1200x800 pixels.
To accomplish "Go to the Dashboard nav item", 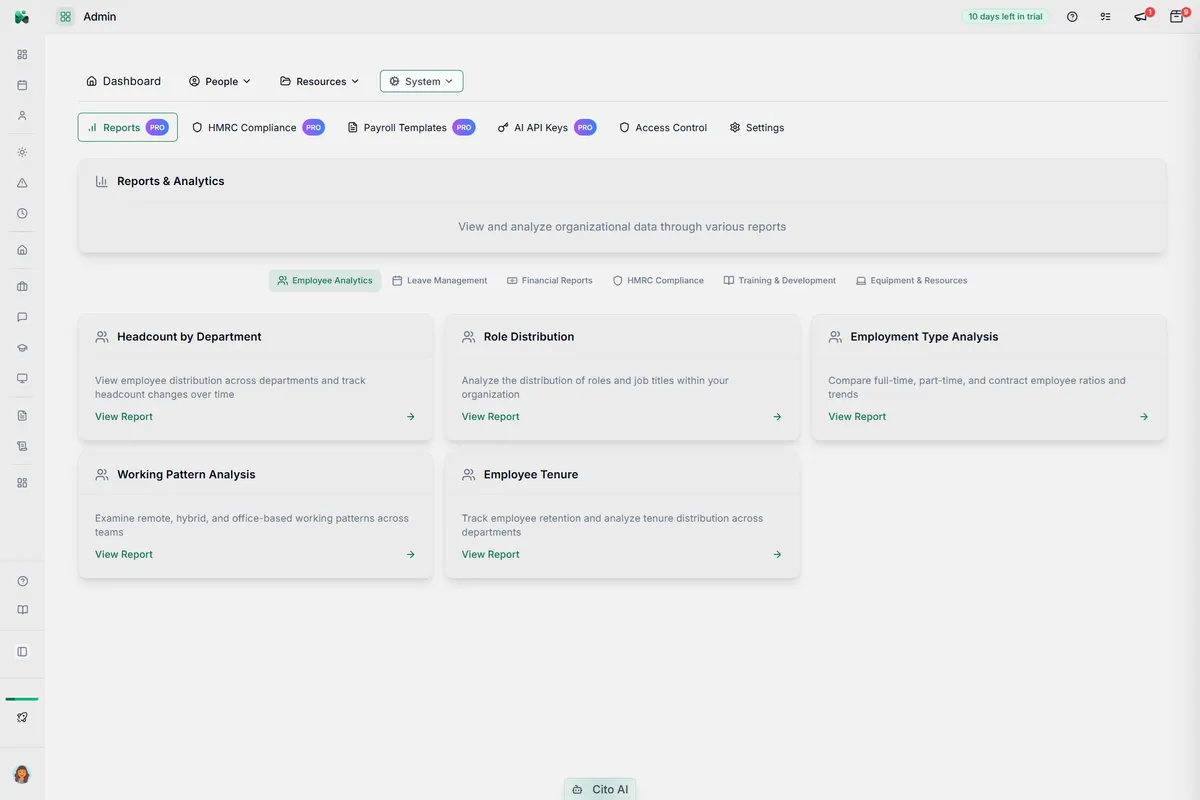I will [123, 81].
